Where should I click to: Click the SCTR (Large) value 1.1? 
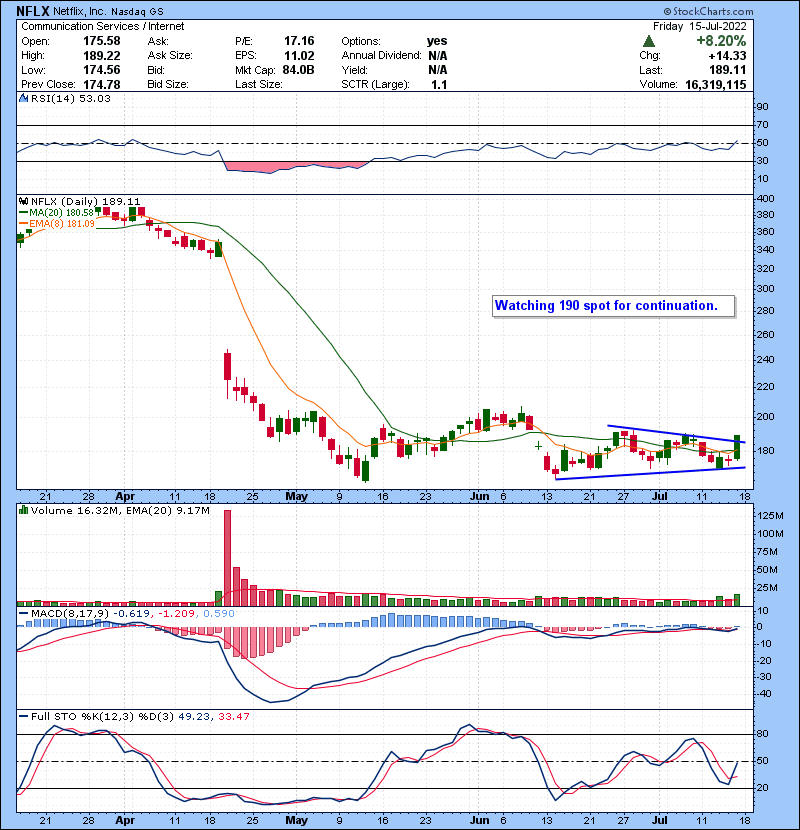point(439,84)
